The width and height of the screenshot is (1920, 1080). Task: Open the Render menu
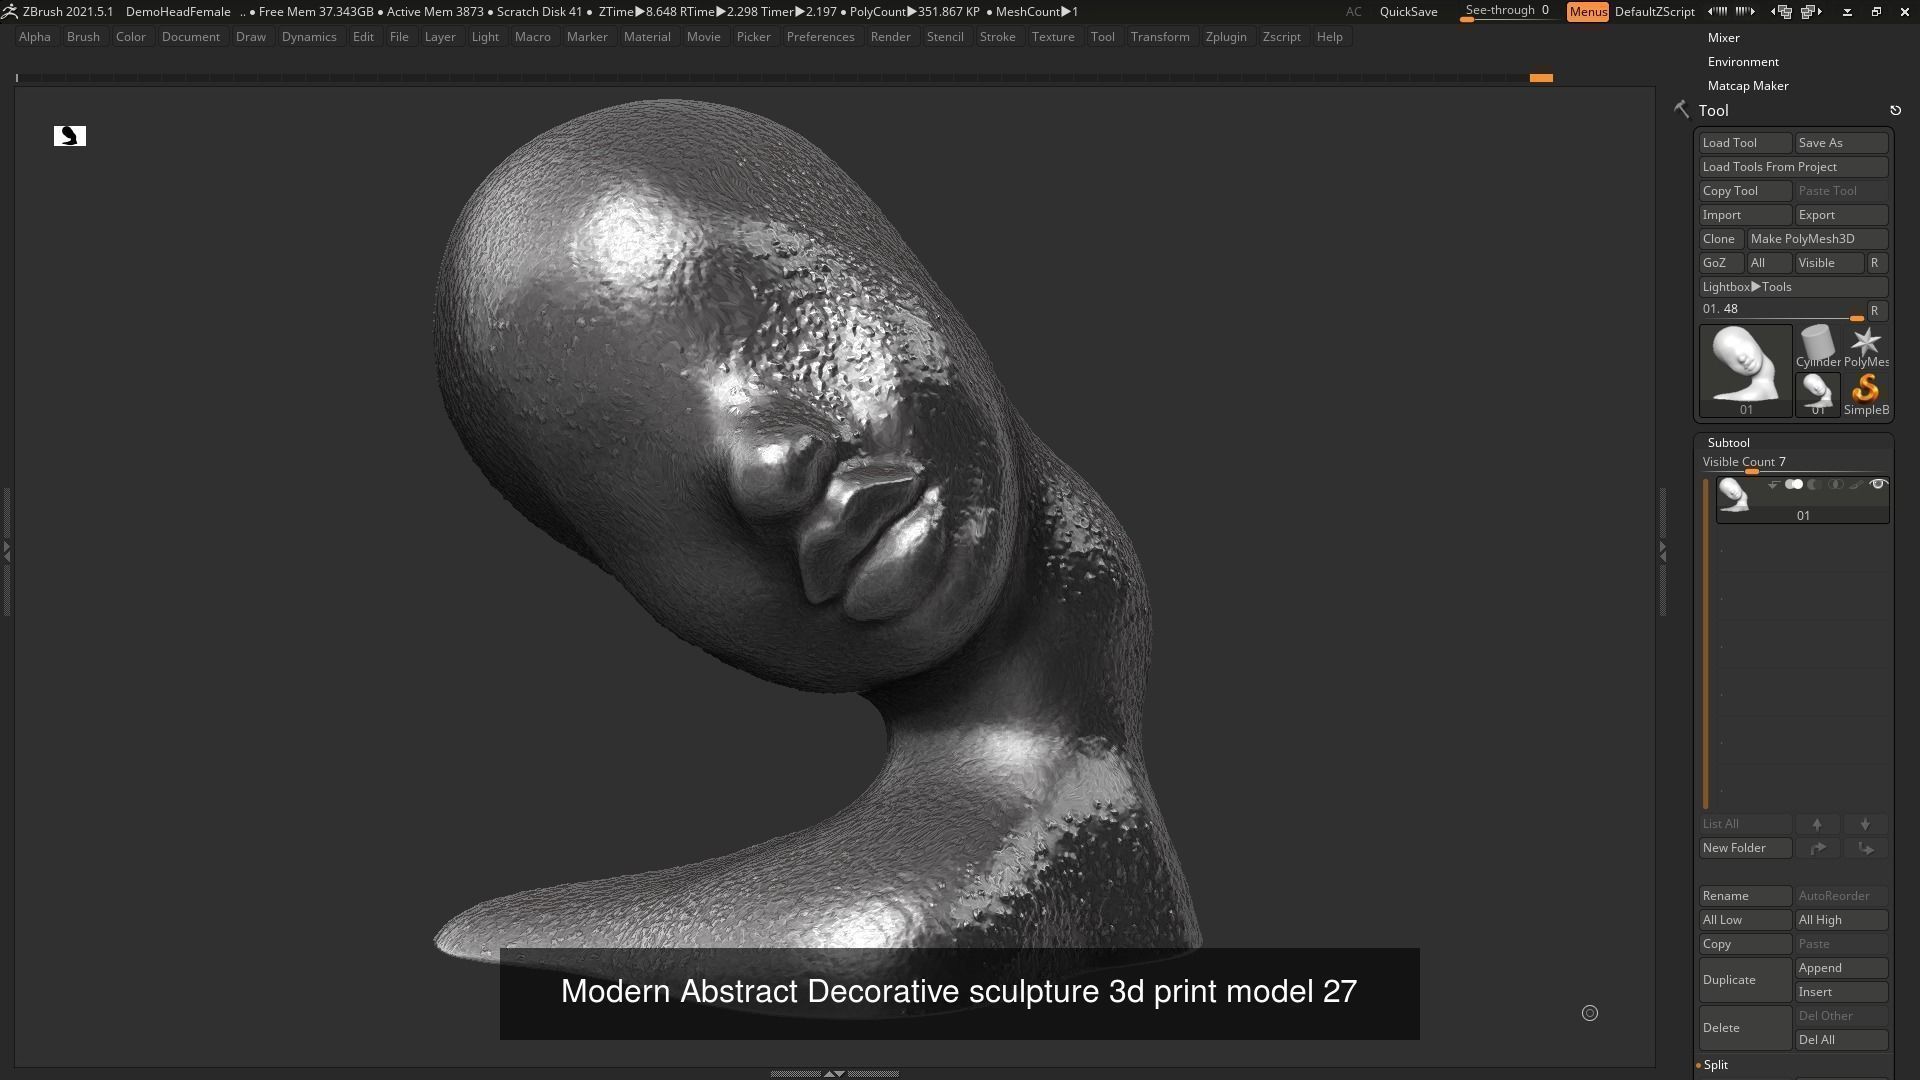(x=890, y=37)
